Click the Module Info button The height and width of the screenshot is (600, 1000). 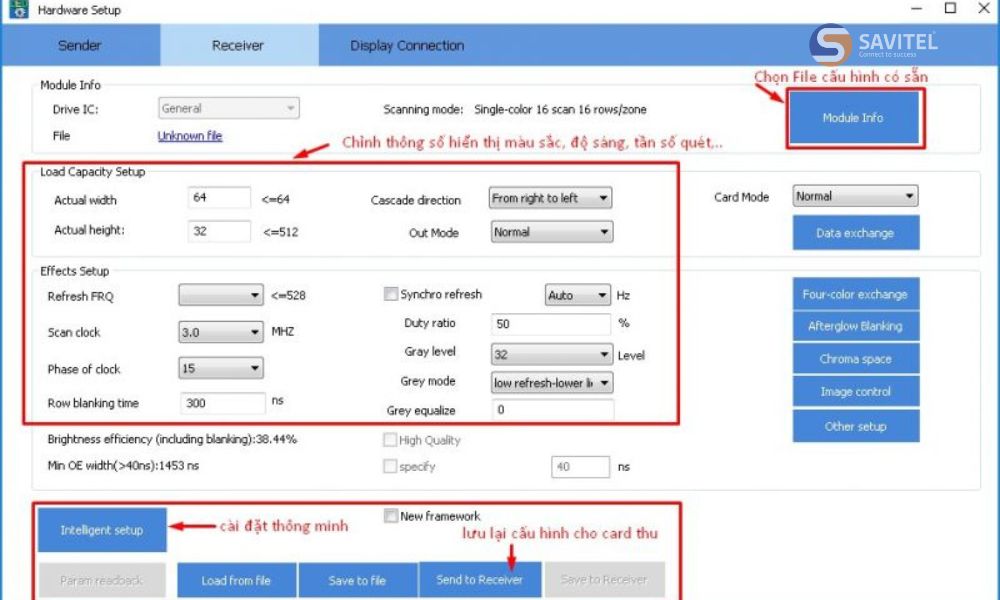point(853,118)
